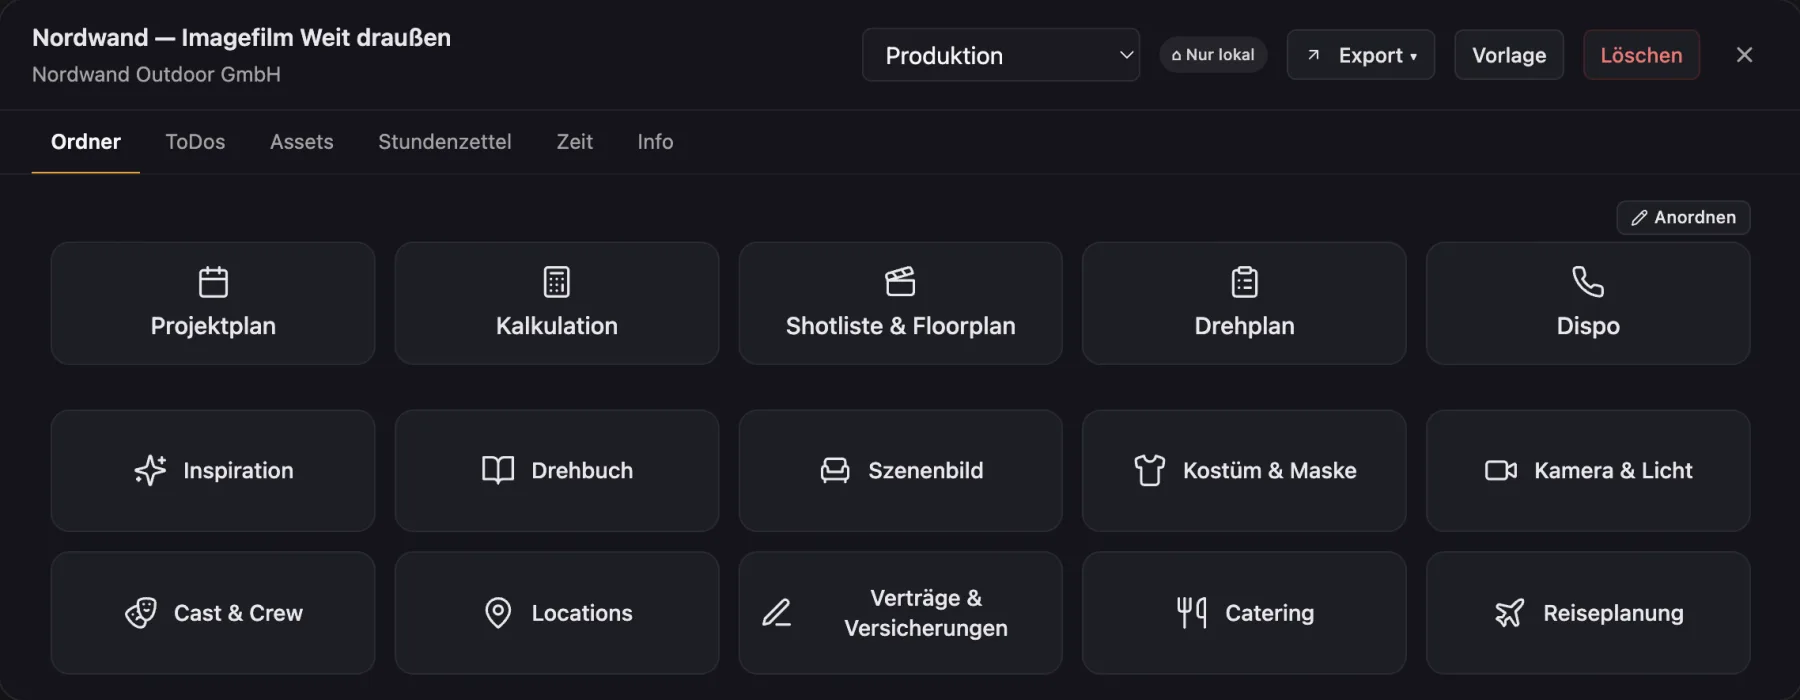
Task: Click the pencil icon on Anordnen
Action: pyautogui.click(x=1639, y=218)
